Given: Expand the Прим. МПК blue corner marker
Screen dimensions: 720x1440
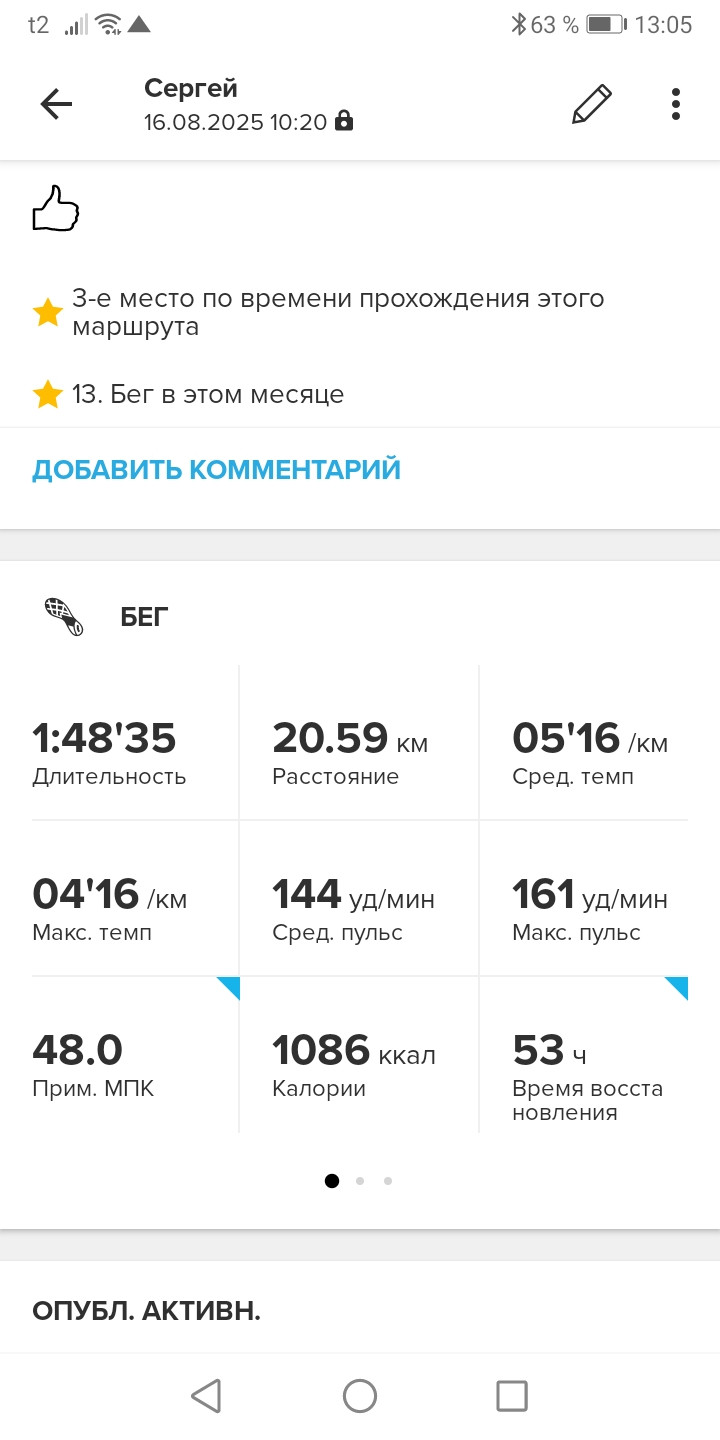Looking at the screenshot, I should 229,988.
